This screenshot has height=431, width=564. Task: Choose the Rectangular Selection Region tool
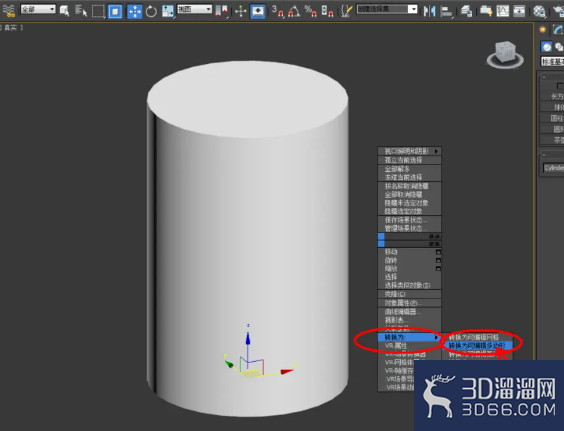coord(98,11)
